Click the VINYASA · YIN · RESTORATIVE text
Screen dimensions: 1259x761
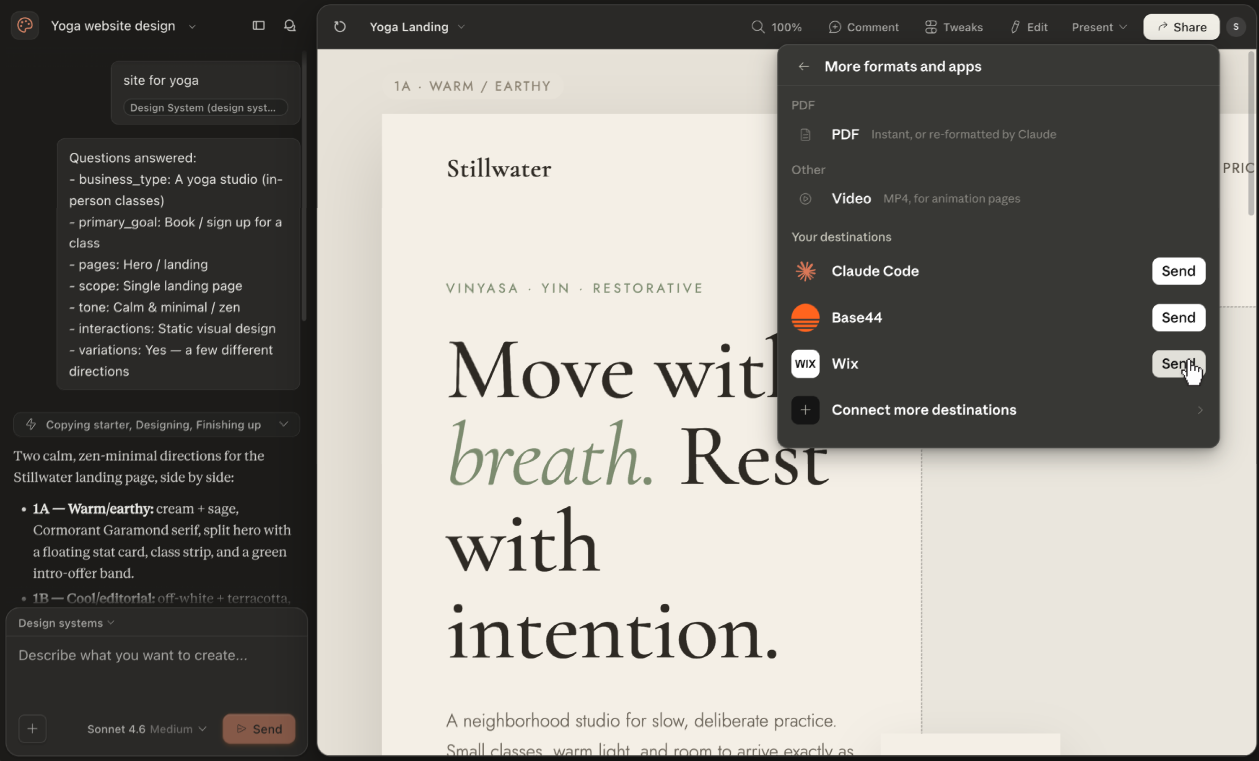pyautogui.click(x=575, y=288)
